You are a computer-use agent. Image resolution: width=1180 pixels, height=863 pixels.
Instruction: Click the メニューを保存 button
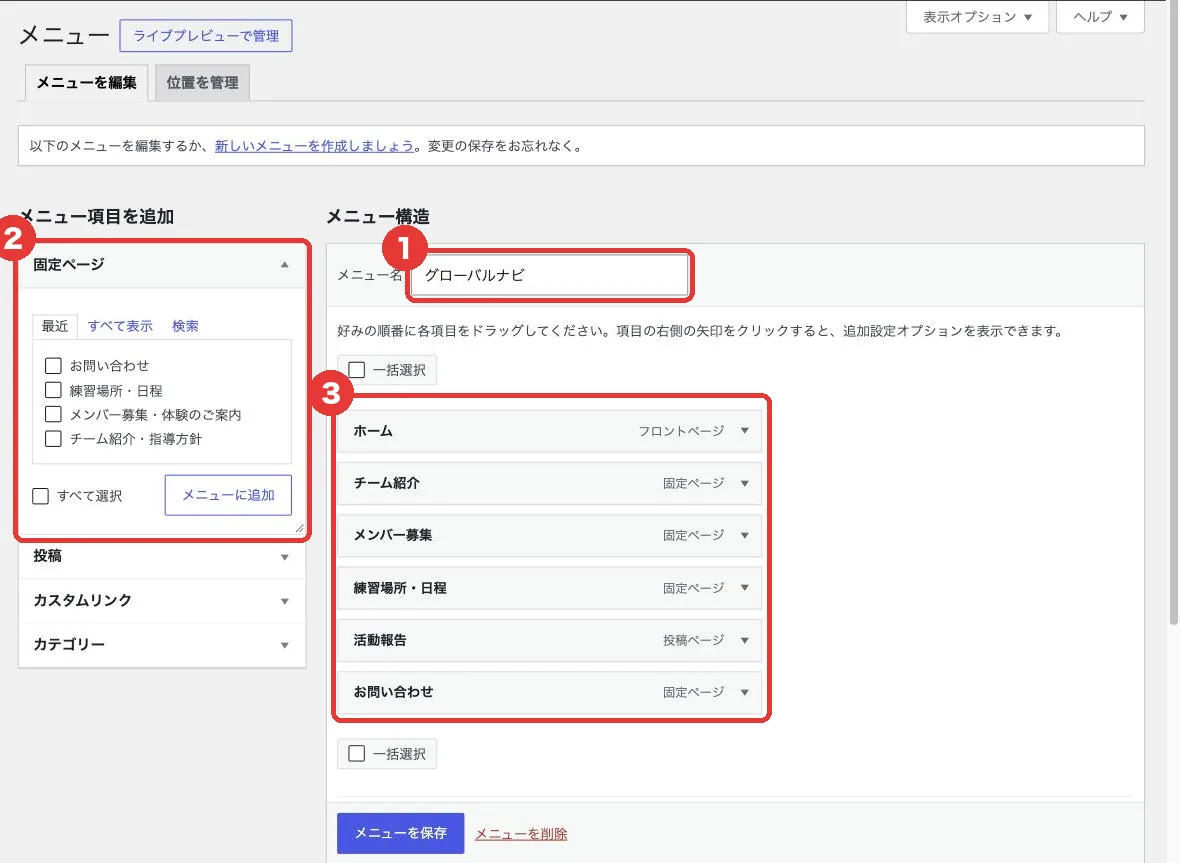(400, 833)
